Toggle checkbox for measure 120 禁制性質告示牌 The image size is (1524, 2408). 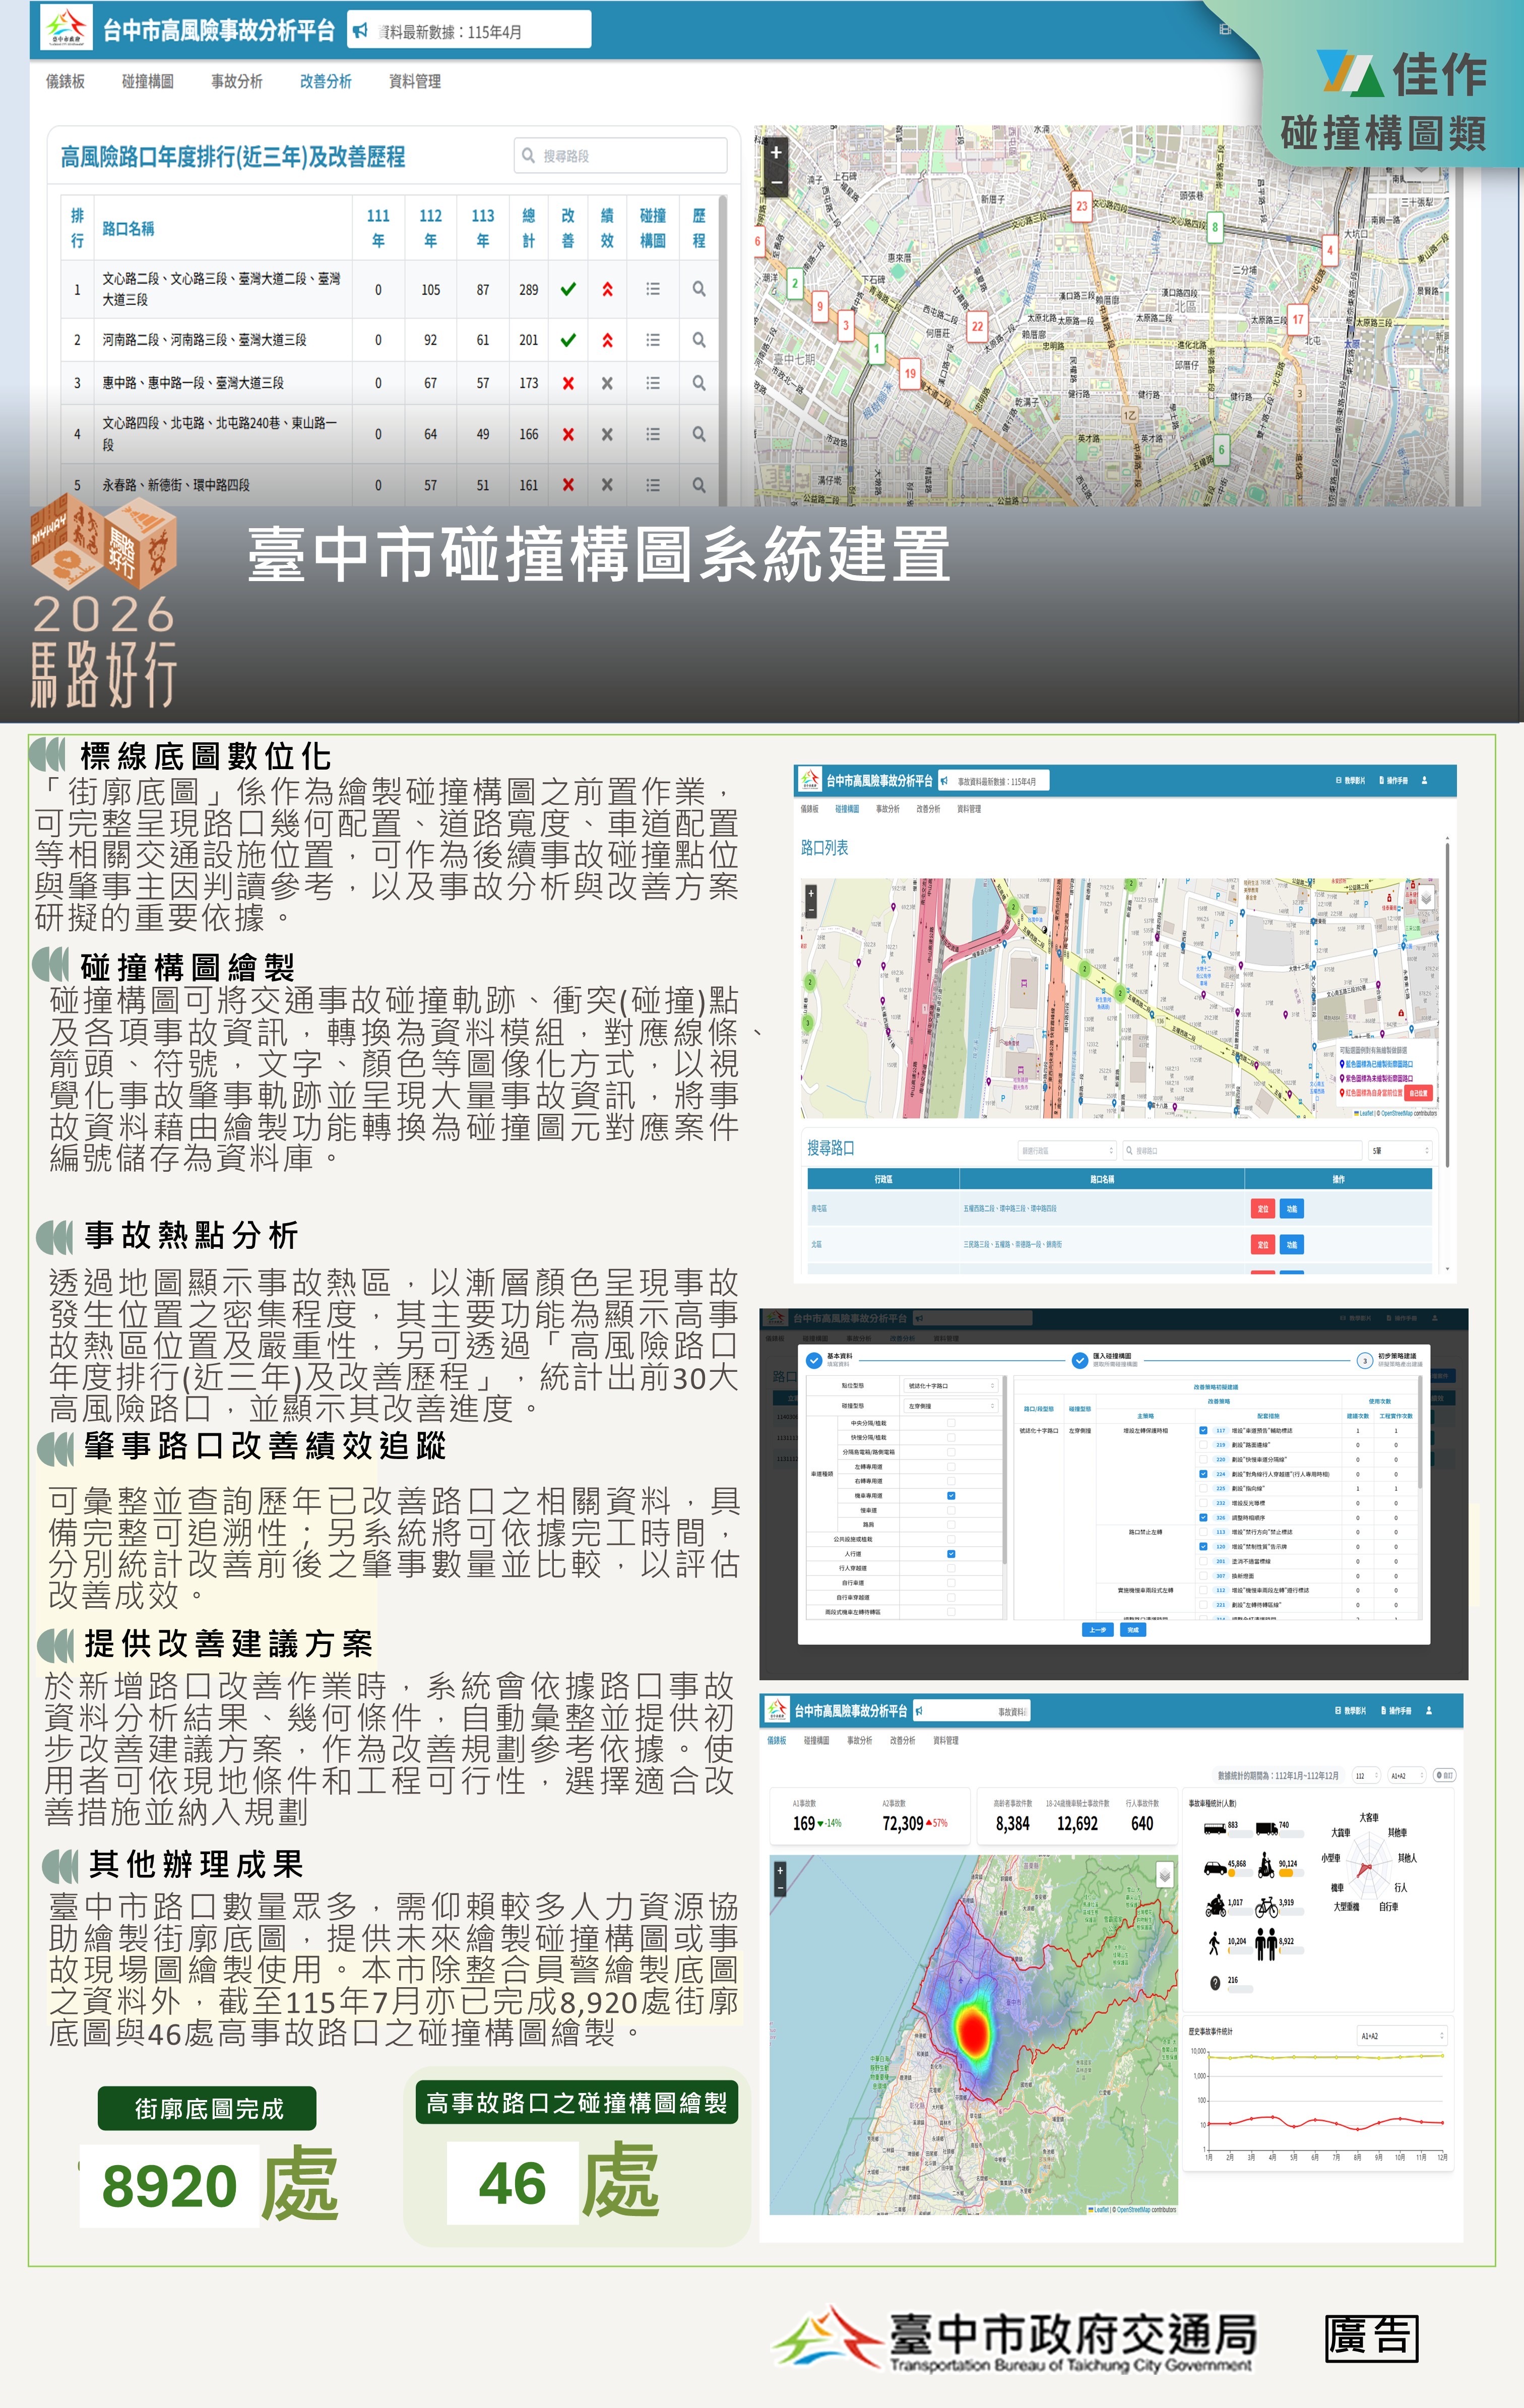click(1203, 1547)
